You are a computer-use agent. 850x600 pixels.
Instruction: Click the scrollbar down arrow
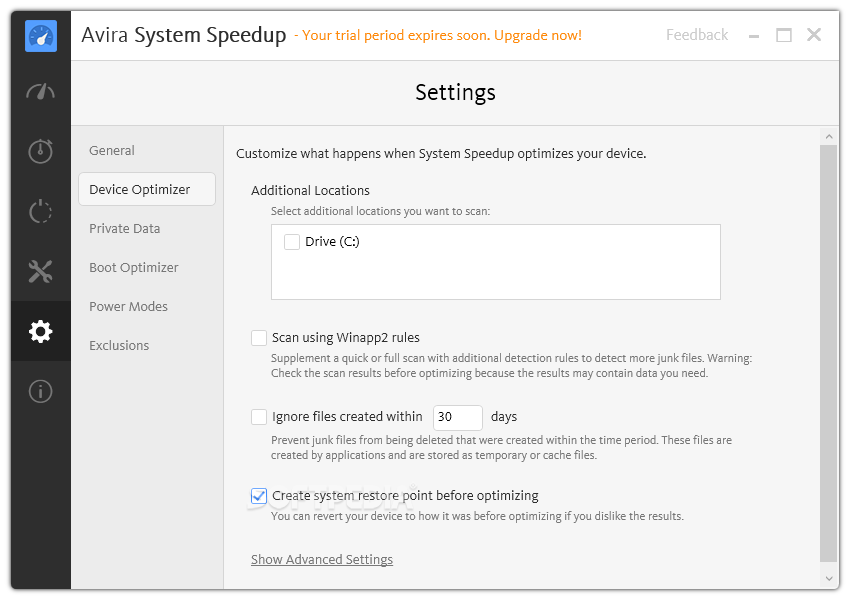click(x=828, y=578)
